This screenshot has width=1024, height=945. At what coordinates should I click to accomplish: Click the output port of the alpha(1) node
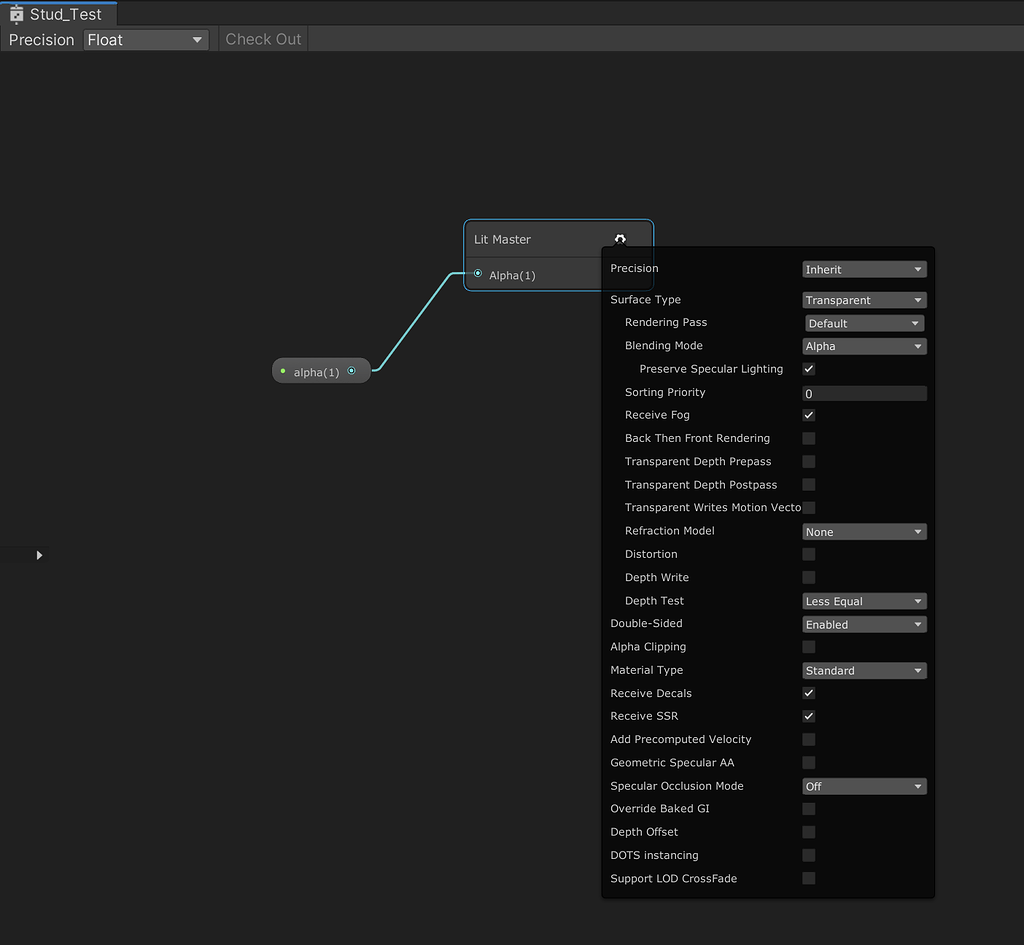(x=352, y=370)
